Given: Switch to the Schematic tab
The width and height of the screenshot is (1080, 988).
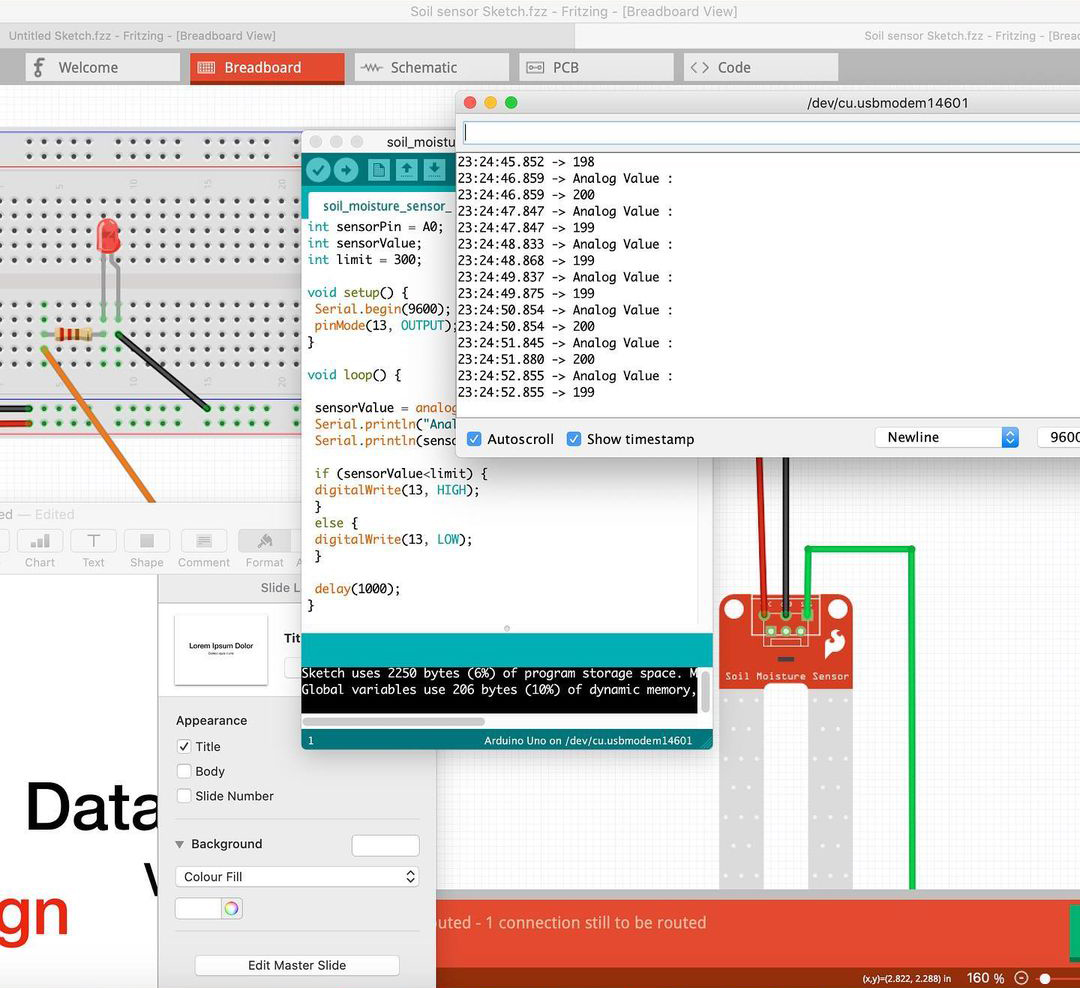Looking at the screenshot, I should [432, 68].
